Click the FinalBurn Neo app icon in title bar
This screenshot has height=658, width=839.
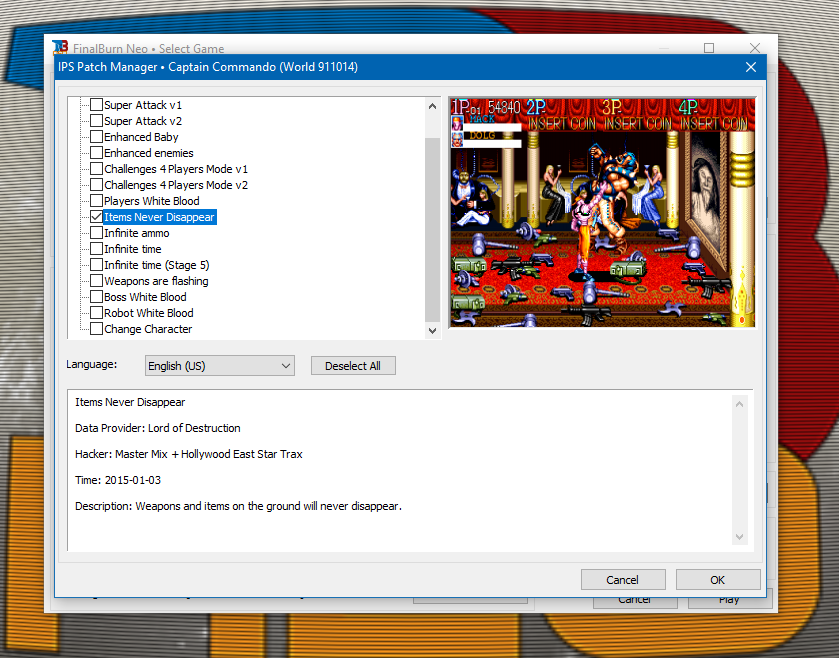click(x=61, y=47)
